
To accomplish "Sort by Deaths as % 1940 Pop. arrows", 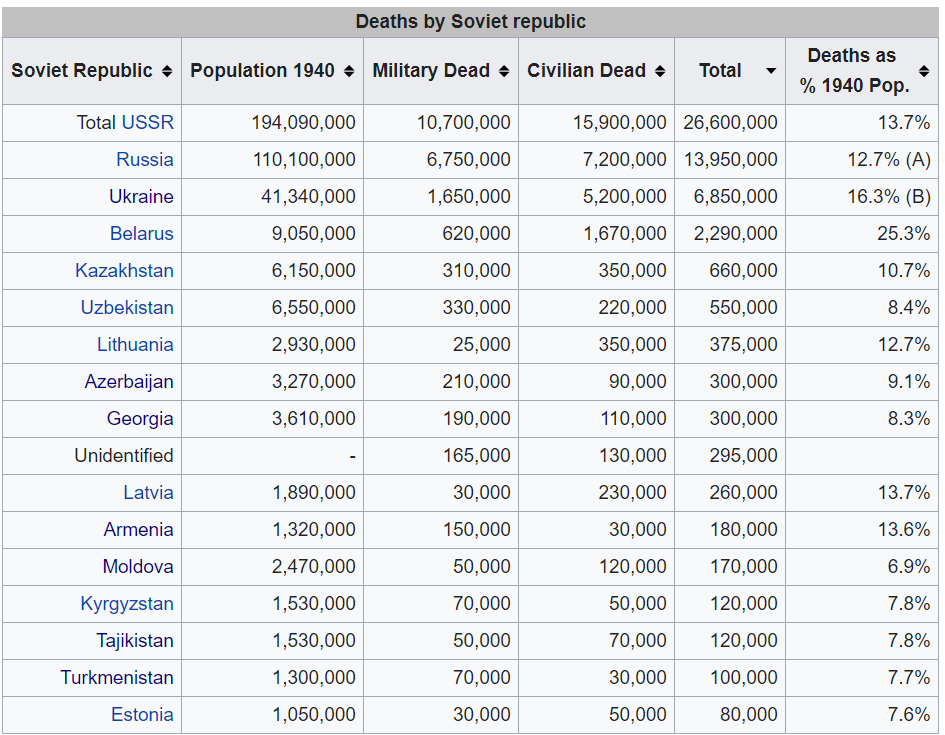I will coord(923,71).
